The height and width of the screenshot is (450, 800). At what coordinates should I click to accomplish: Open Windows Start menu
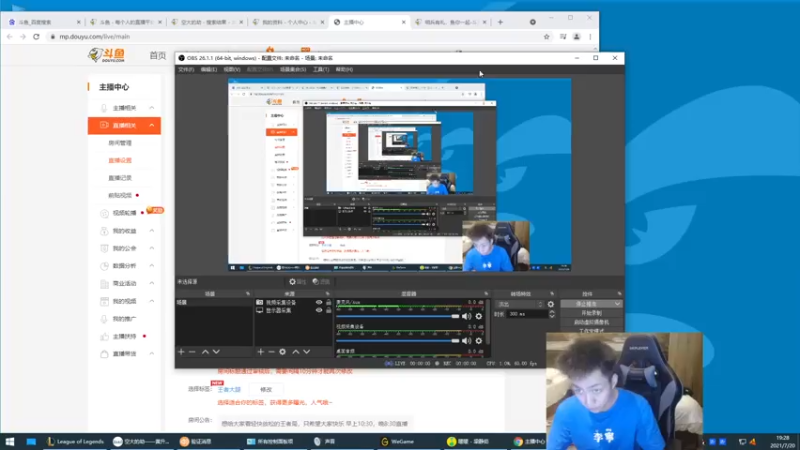pos(10,441)
